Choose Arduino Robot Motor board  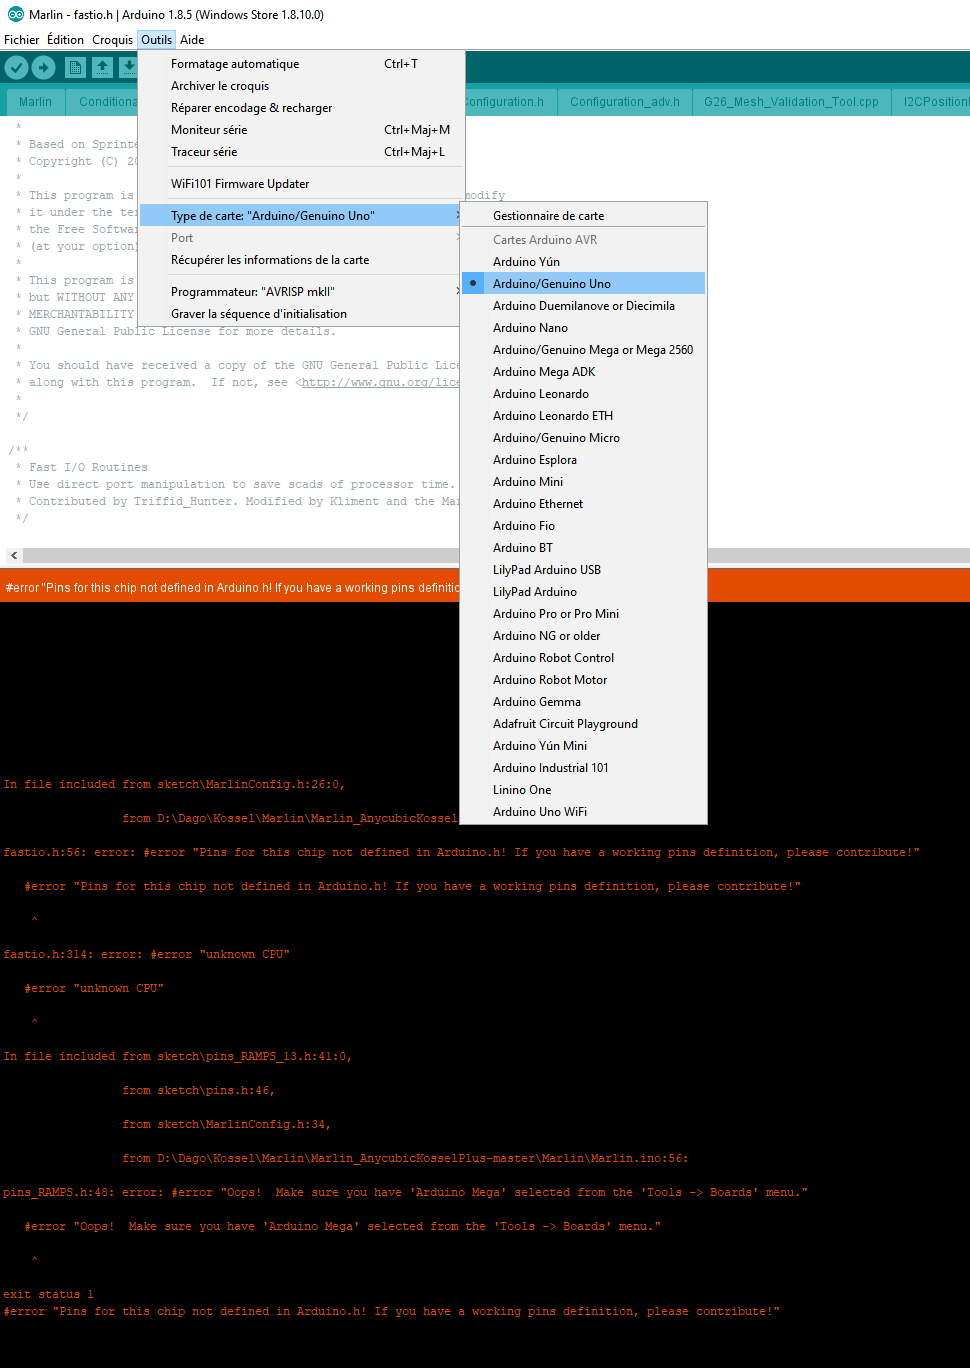(583, 680)
